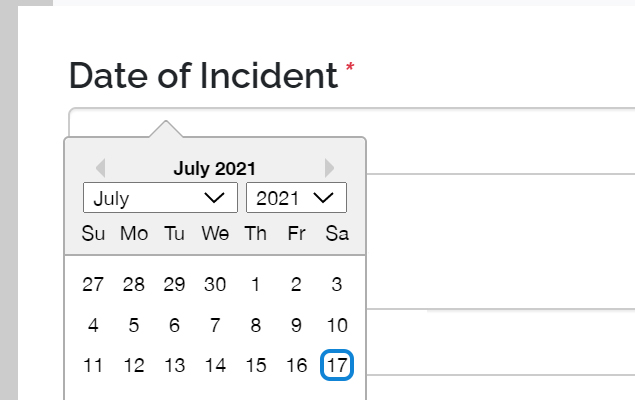Pick July 5 date
The width and height of the screenshot is (635, 400).
click(134, 325)
